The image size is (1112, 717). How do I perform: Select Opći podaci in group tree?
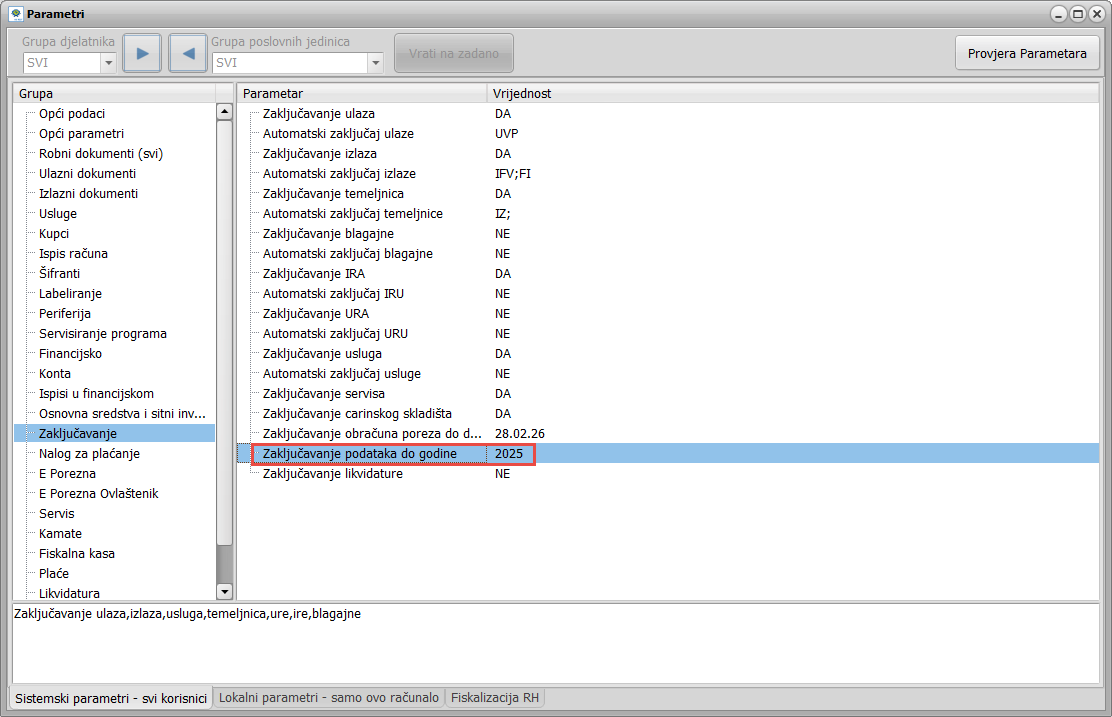coord(72,113)
